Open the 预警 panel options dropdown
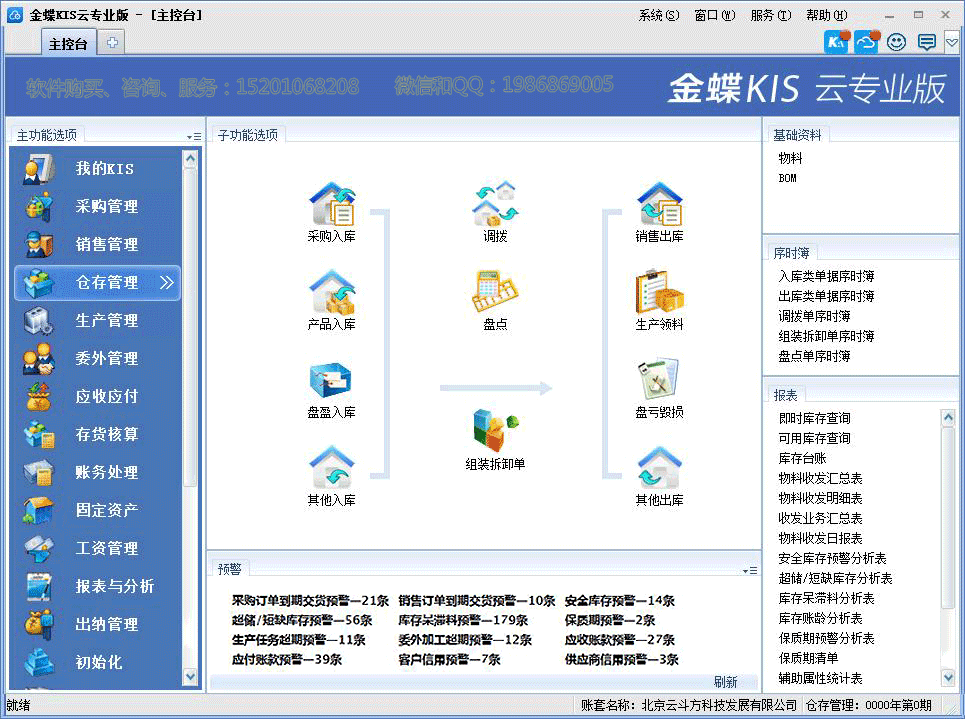Image resolution: width=965 pixels, height=719 pixels. (750, 570)
